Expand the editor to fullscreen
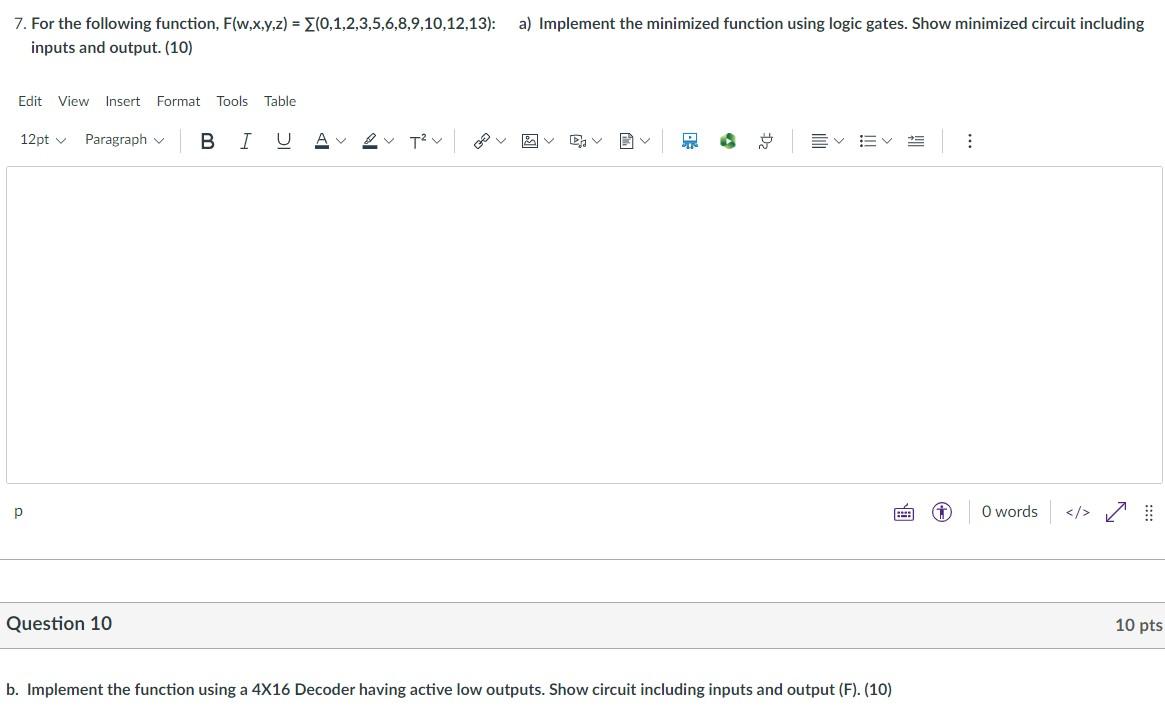This screenshot has width=1165, height=706. (1116, 511)
